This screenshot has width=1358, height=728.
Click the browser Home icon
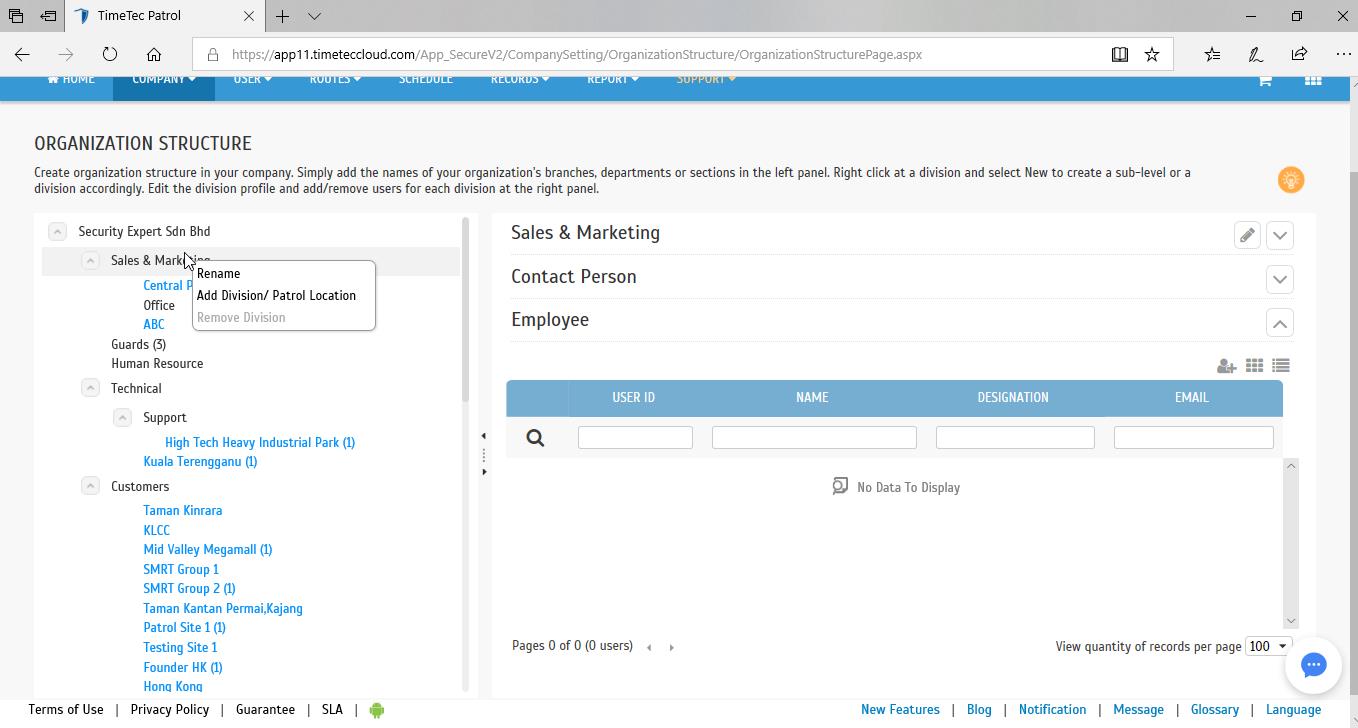(x=153, y=54)
